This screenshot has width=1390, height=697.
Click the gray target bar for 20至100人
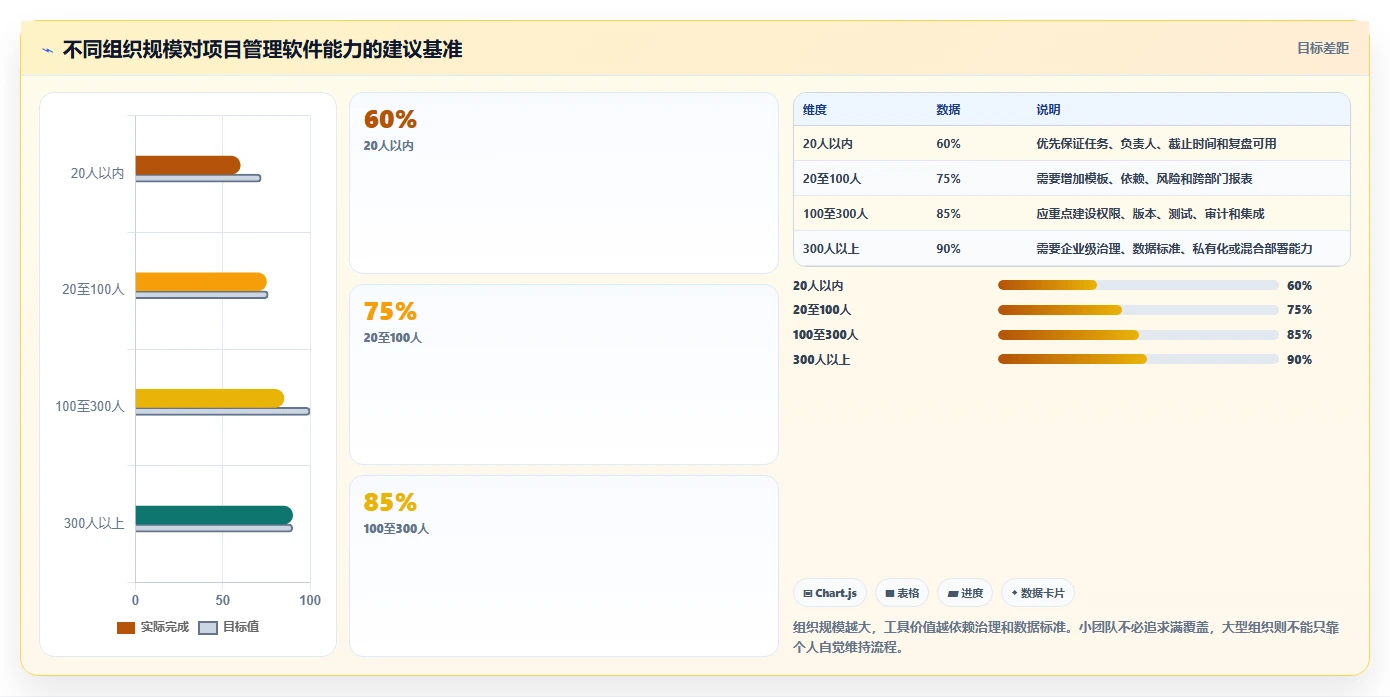(201, 295)
